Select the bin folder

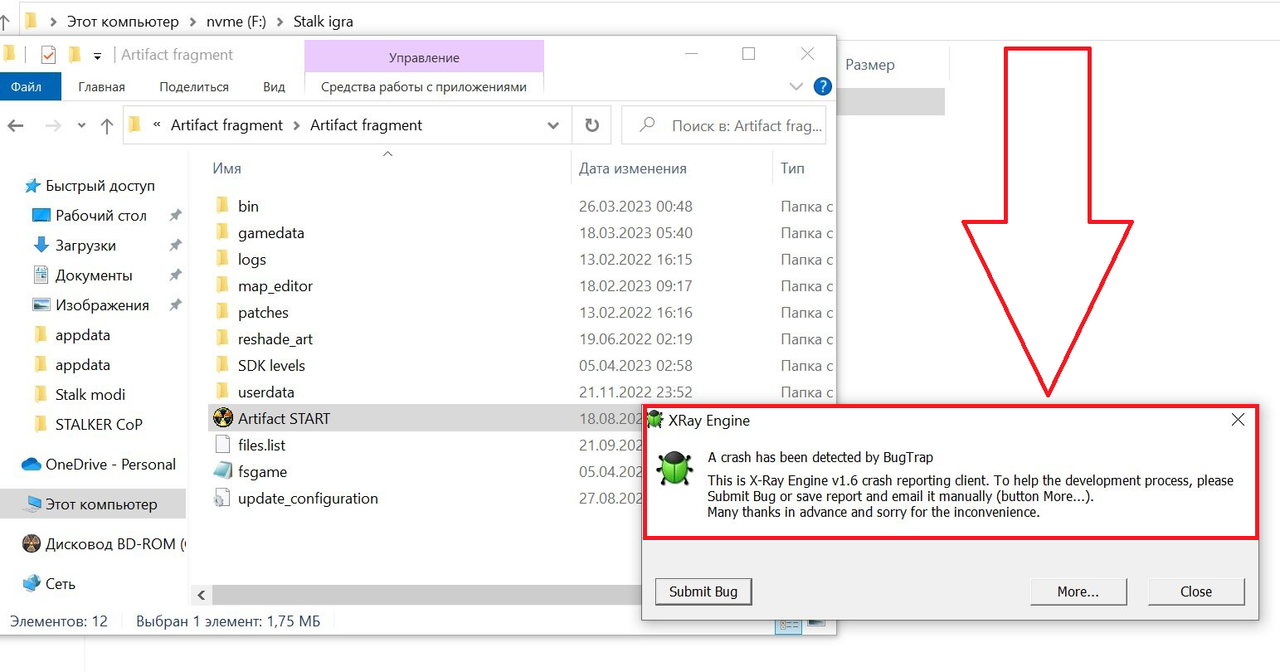pos(248,206)
